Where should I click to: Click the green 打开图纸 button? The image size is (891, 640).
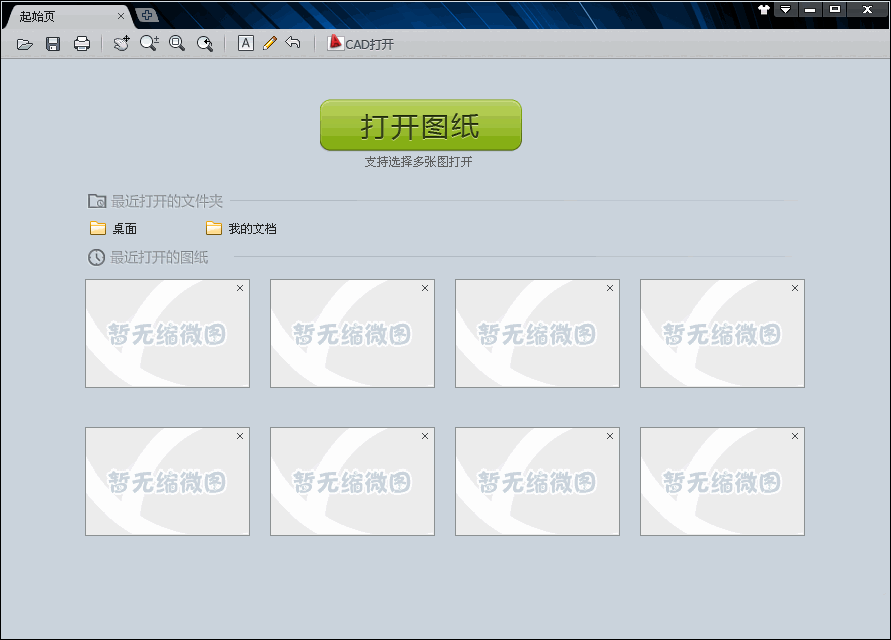pos(420,126)
